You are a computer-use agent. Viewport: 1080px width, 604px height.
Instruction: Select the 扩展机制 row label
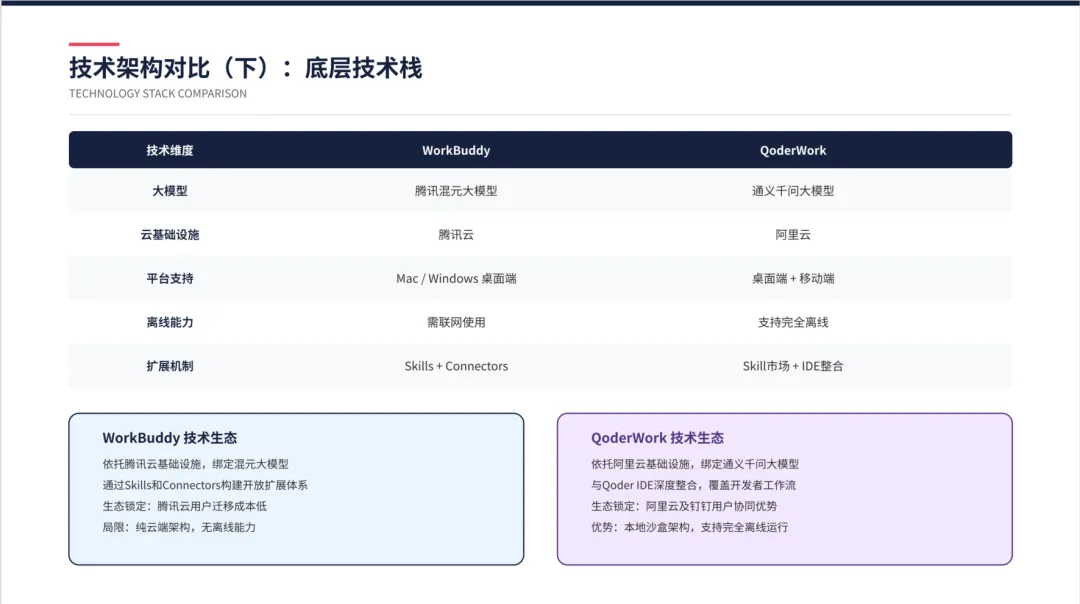tap(169, 366)
